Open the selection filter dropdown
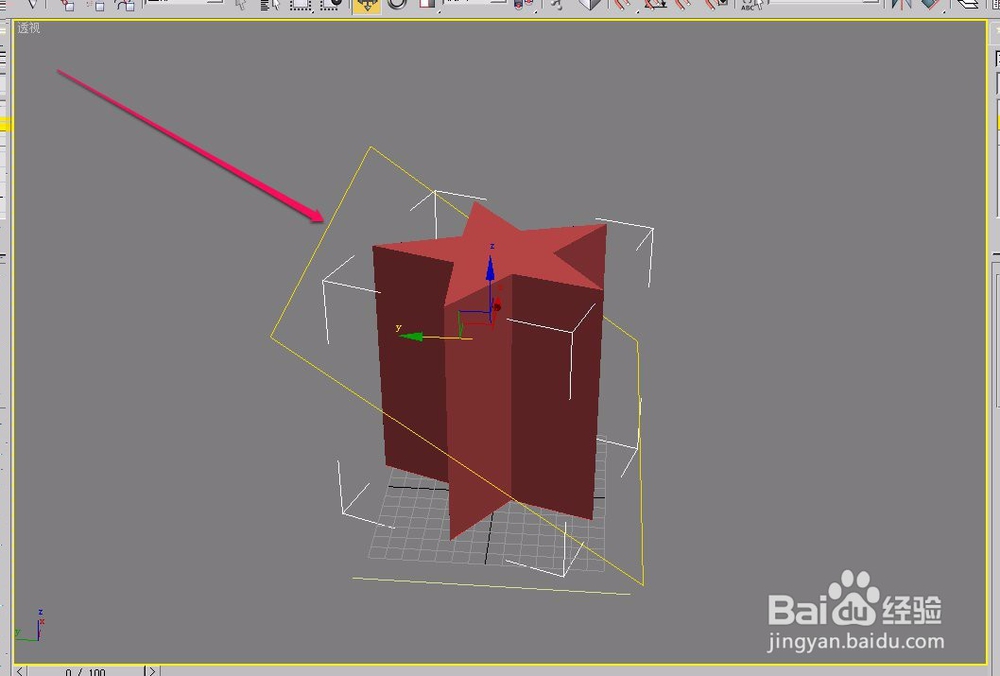This screenshot has height=676, width=1000. [x=190, y=6]
